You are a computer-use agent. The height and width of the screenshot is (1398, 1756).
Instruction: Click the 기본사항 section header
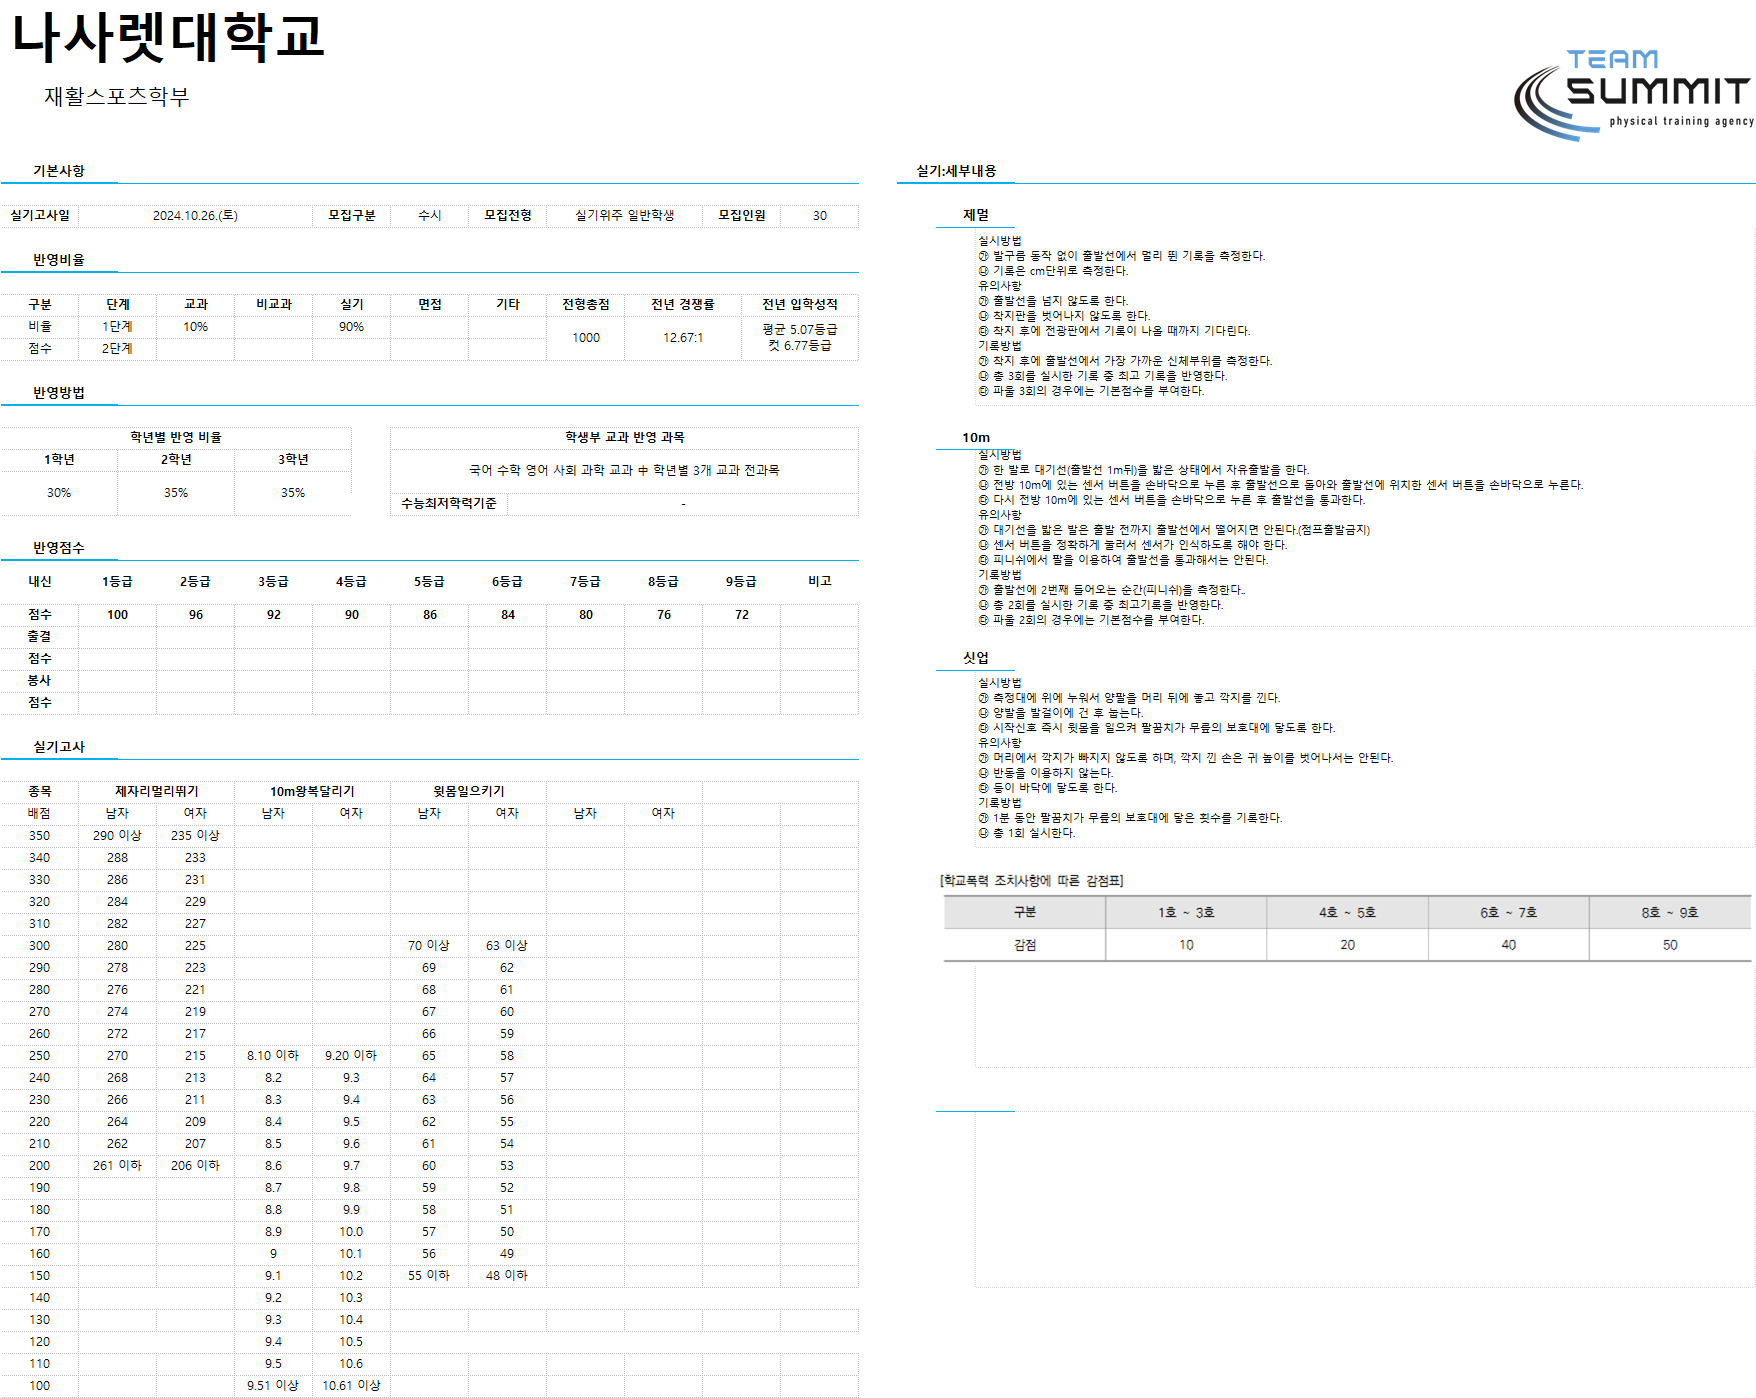click(59, 171)
